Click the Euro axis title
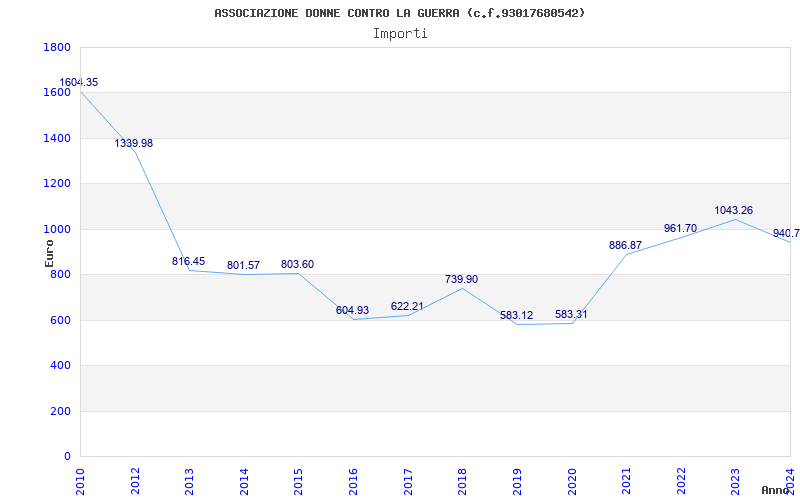800x500 pixels. point(49,253)
